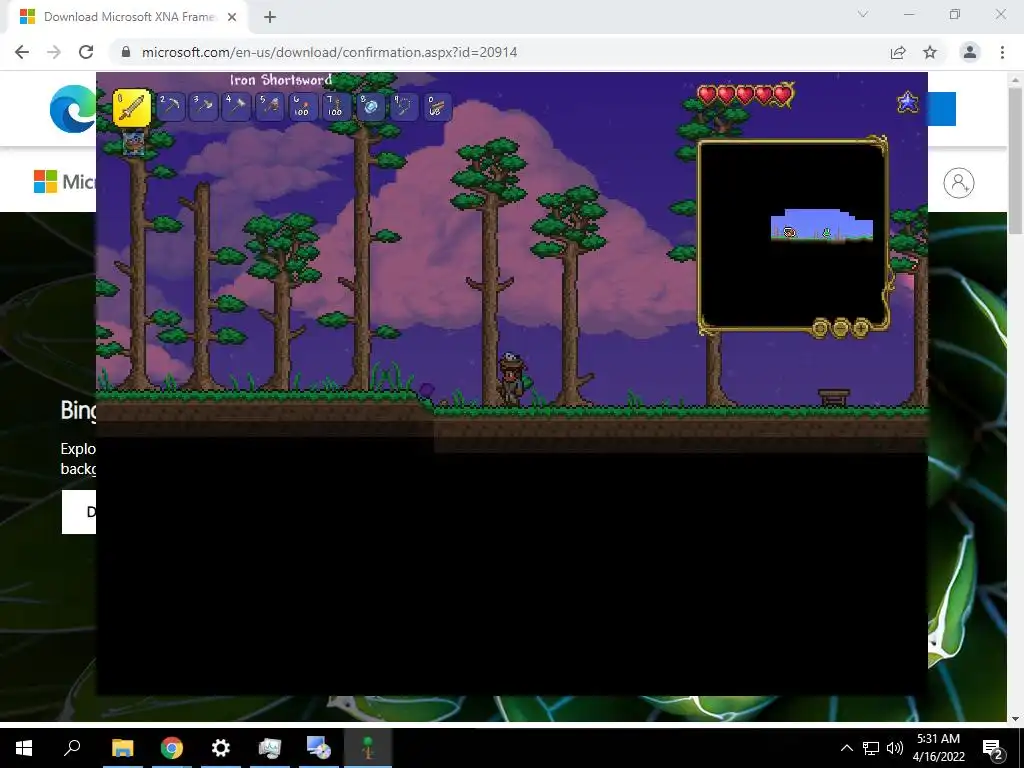Open Settings gear in the taskbar
1024x768 pixels.
221,748
